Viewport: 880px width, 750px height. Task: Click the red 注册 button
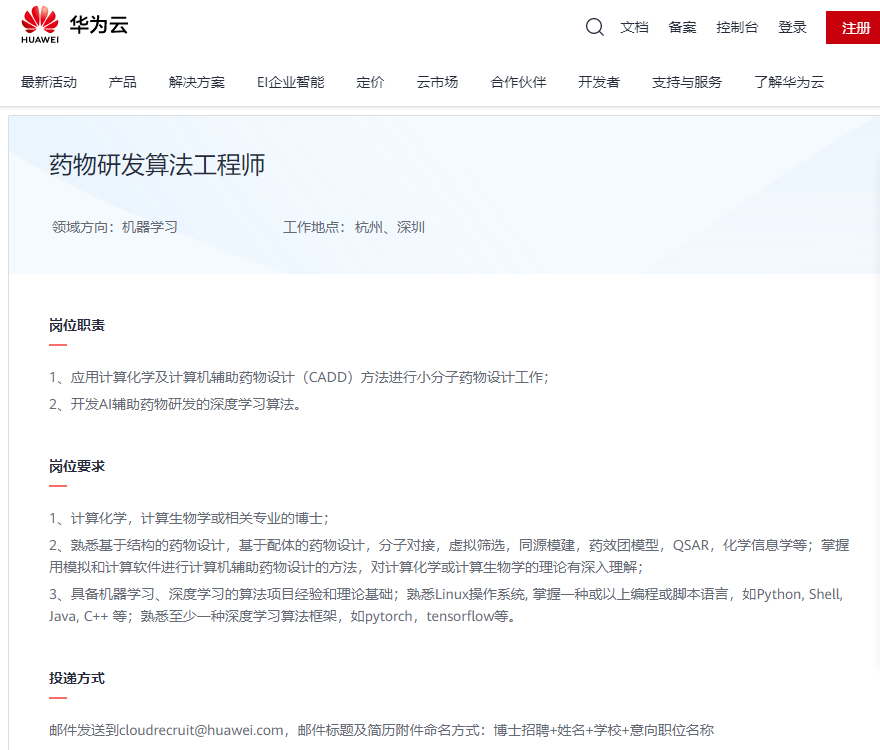point(854,28)
